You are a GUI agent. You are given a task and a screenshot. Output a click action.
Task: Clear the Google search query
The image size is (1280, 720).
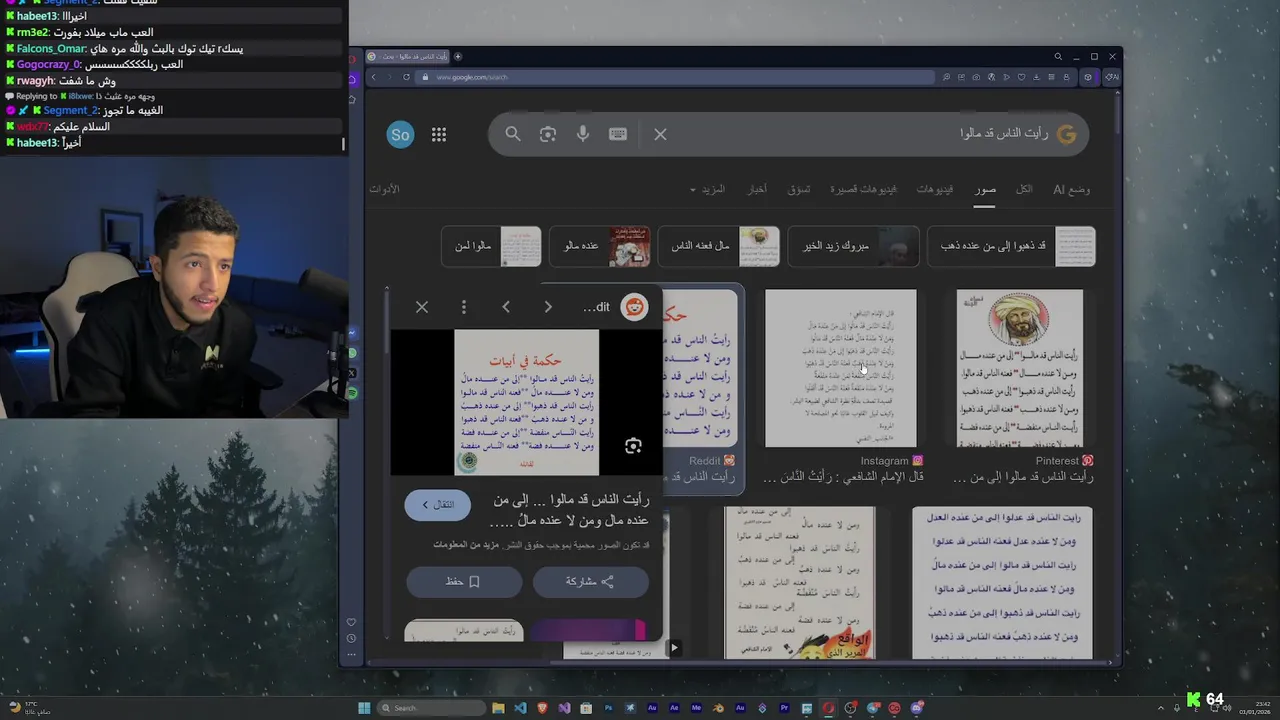pos(660,134)
